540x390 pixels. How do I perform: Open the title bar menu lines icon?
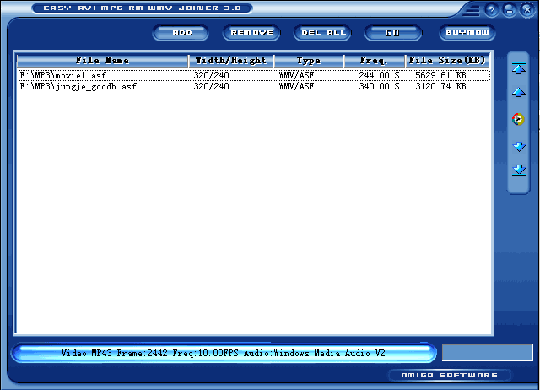(471, 11)
